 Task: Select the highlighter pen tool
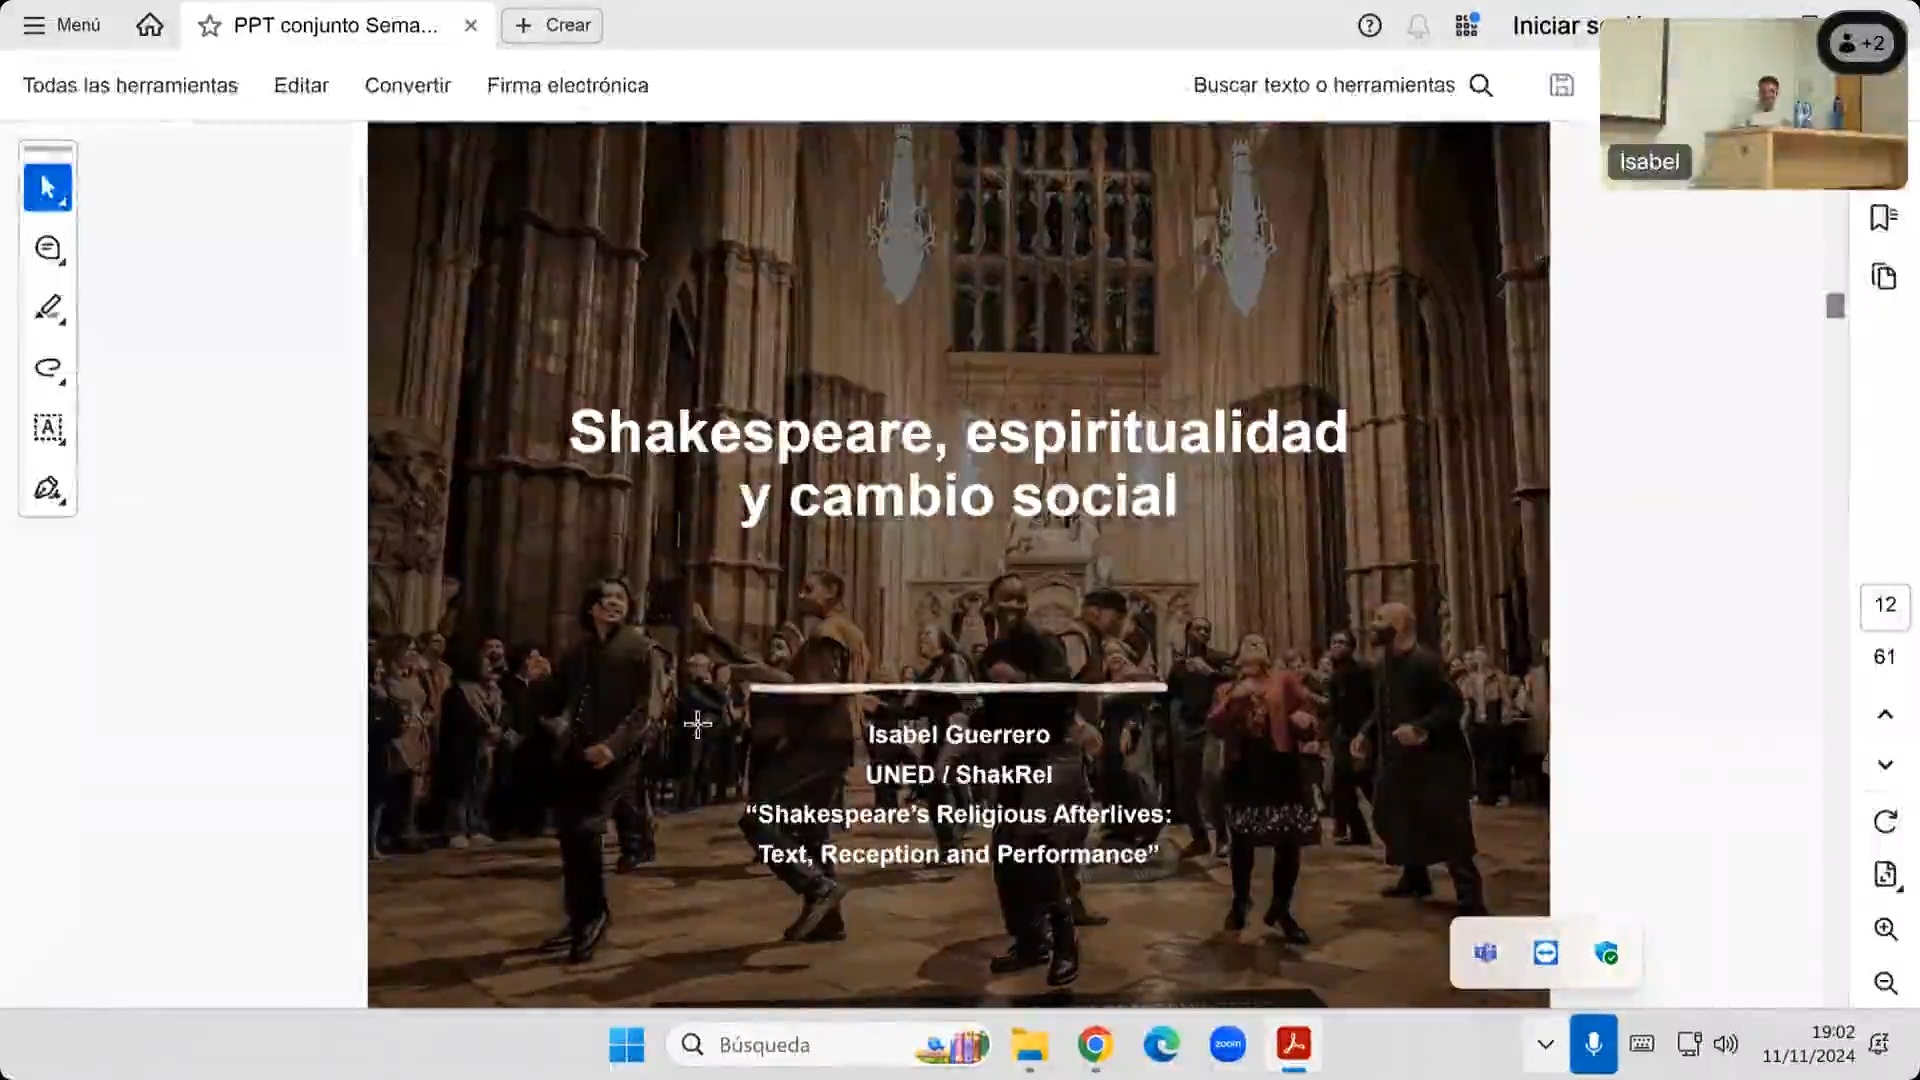point(47,308)
